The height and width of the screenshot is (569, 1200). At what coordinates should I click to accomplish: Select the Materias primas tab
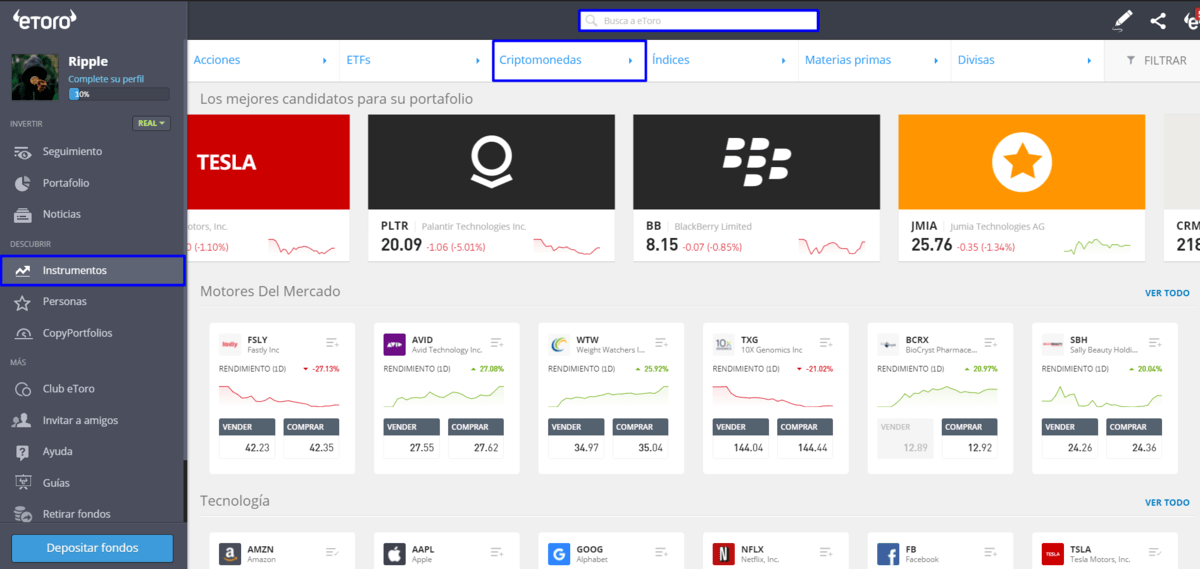[x=847, y=61]
